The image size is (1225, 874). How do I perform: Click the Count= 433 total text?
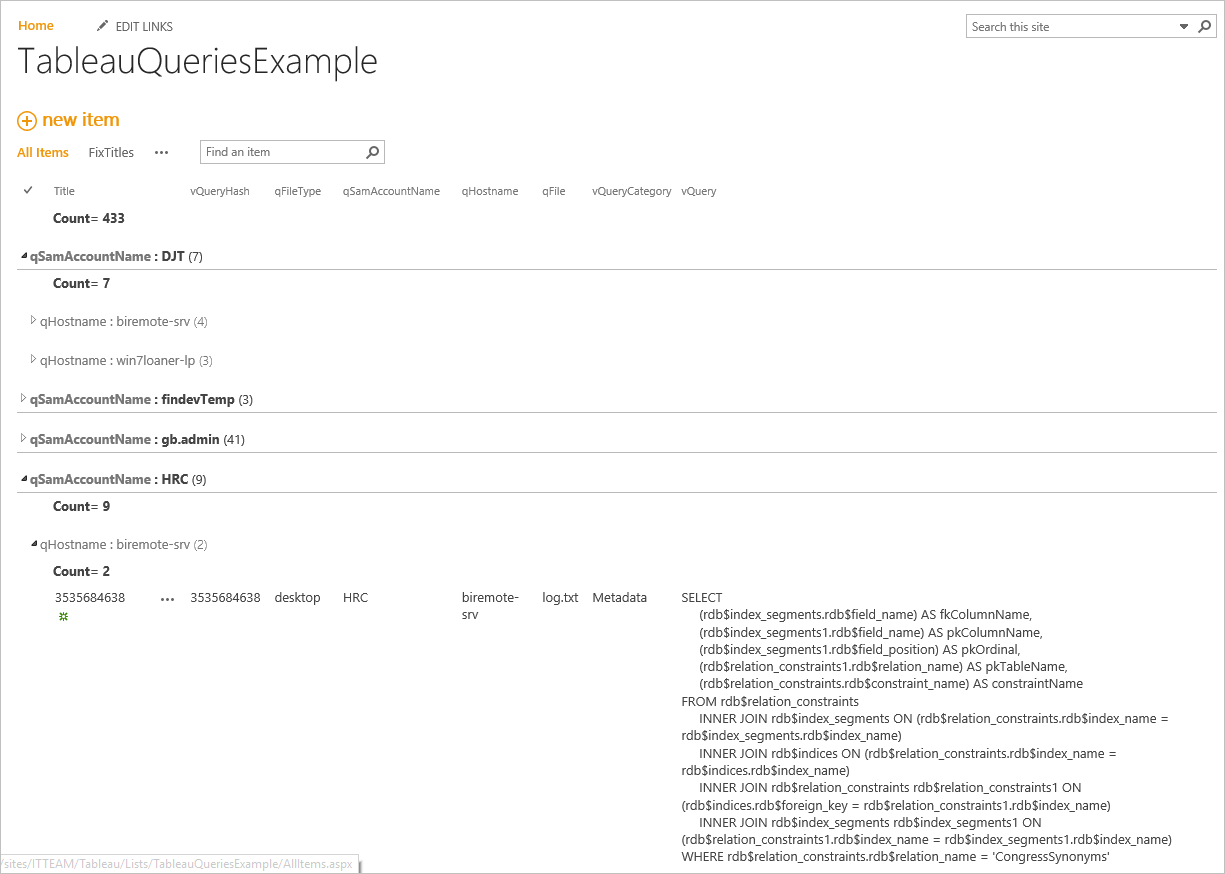[x=89, y=218]
